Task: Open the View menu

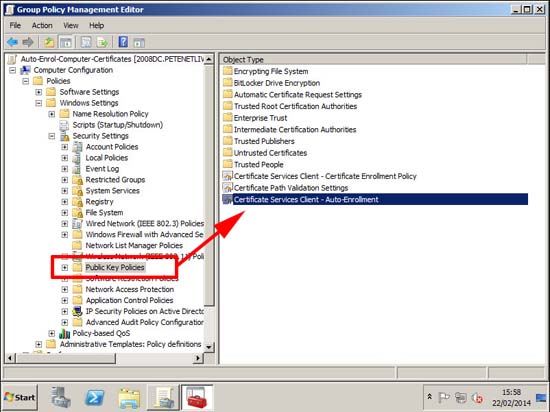Action: tap(71, 26)
